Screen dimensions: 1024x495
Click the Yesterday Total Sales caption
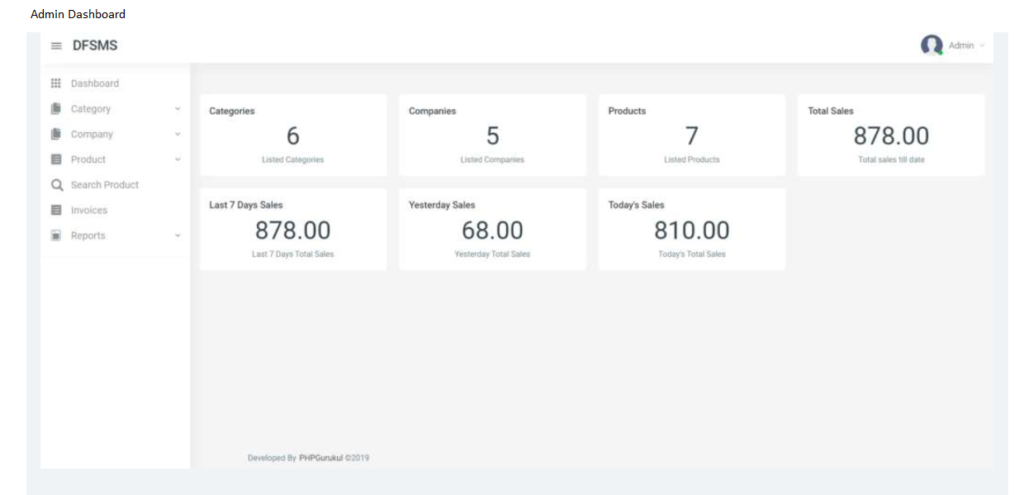point(492,254)
